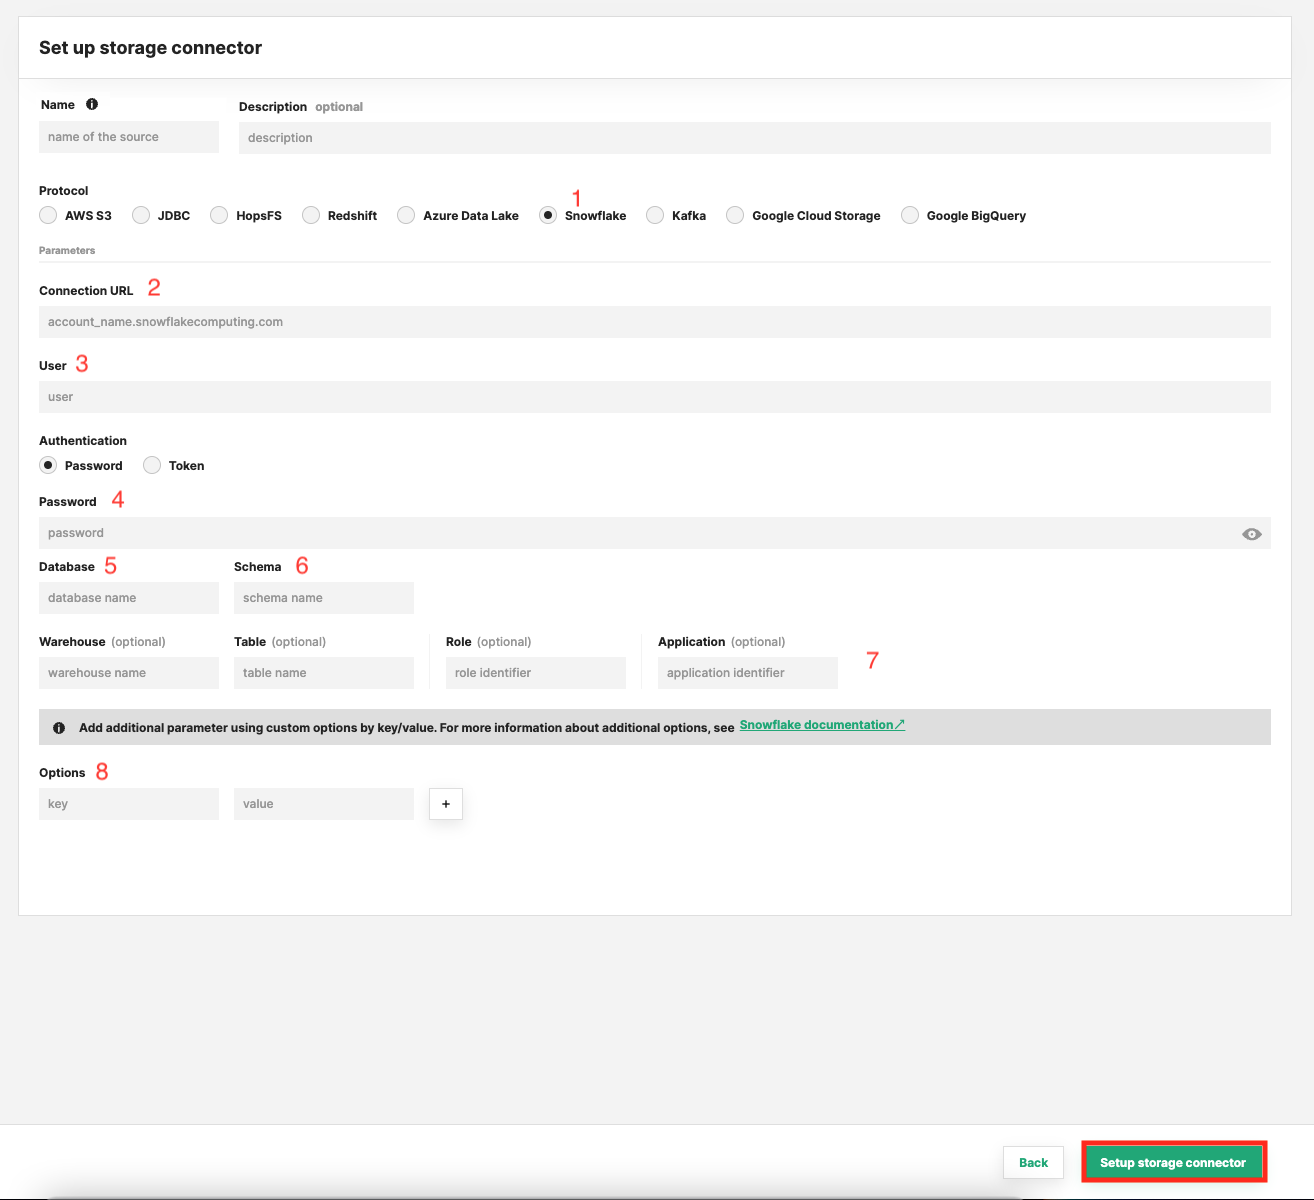Click the Name info icon

click(x=92, y=104)
